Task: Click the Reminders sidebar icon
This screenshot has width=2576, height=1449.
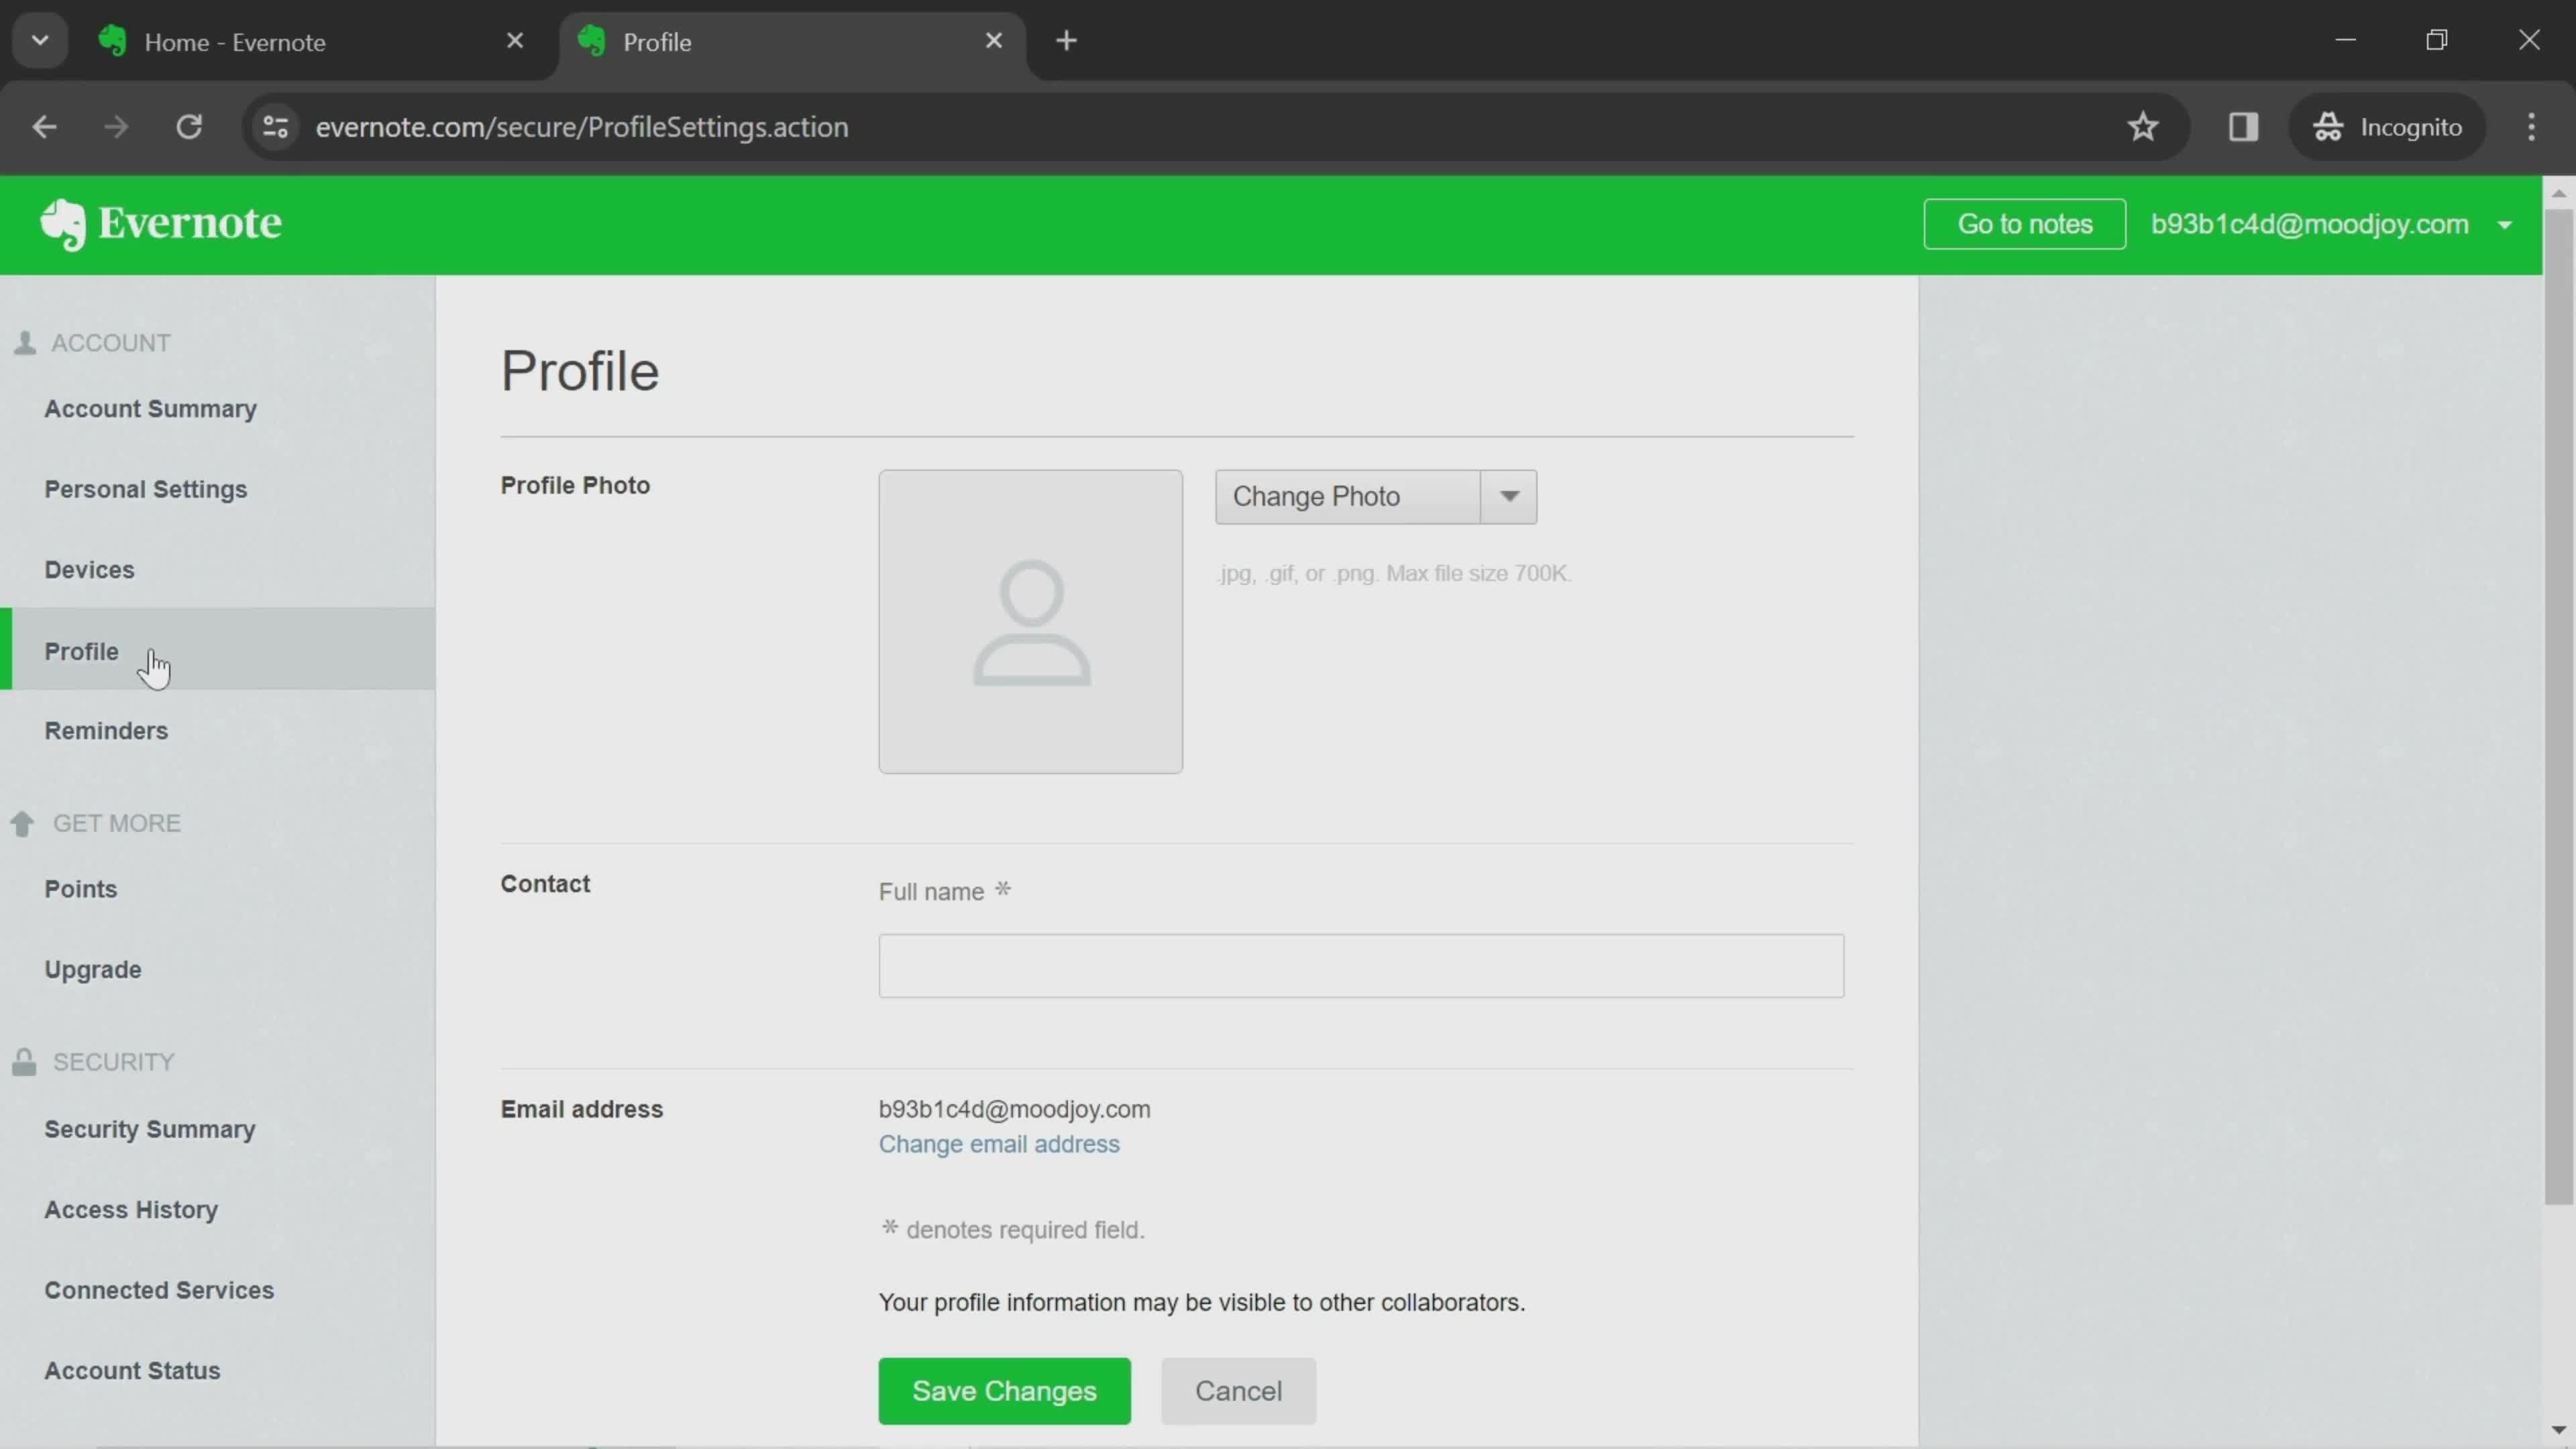Action: click(x=106, y=731)
